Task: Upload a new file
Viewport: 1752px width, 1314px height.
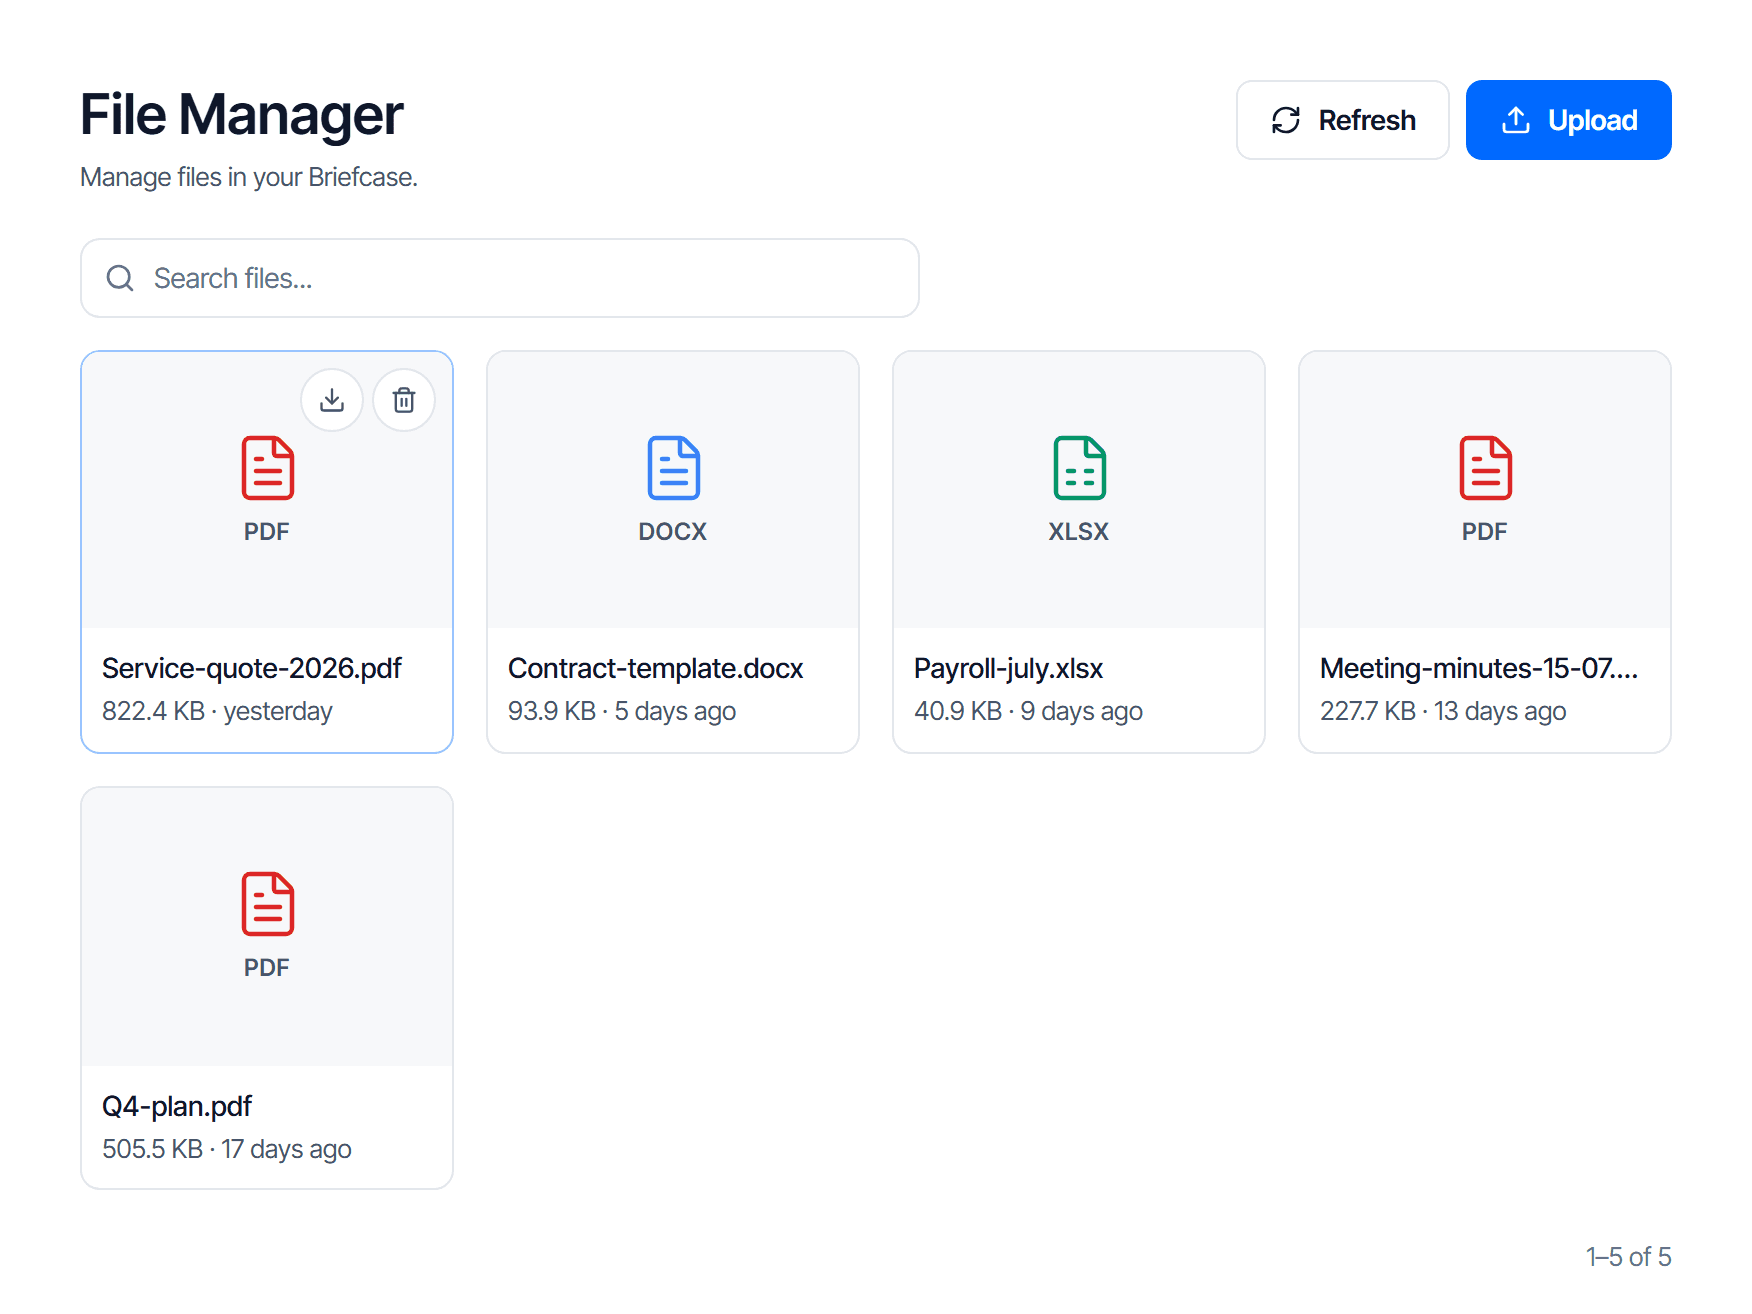Action: pyautogui.click(x=1568, y=120)
